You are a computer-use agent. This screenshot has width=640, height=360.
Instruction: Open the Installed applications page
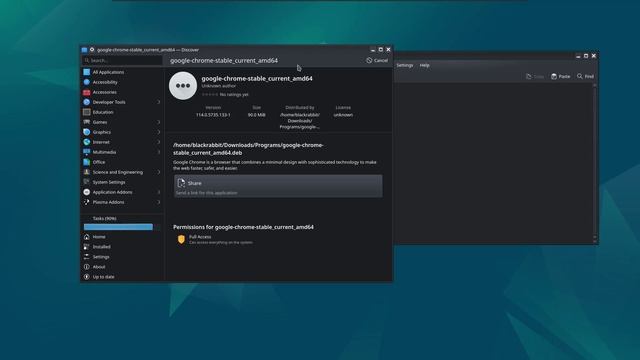click(122, 247)
